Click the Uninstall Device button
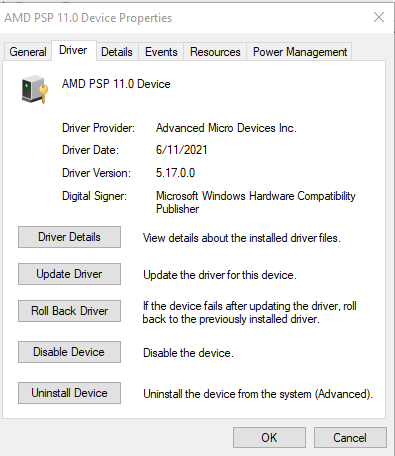This screenshot has height=456, width=395. coord(69,393)
